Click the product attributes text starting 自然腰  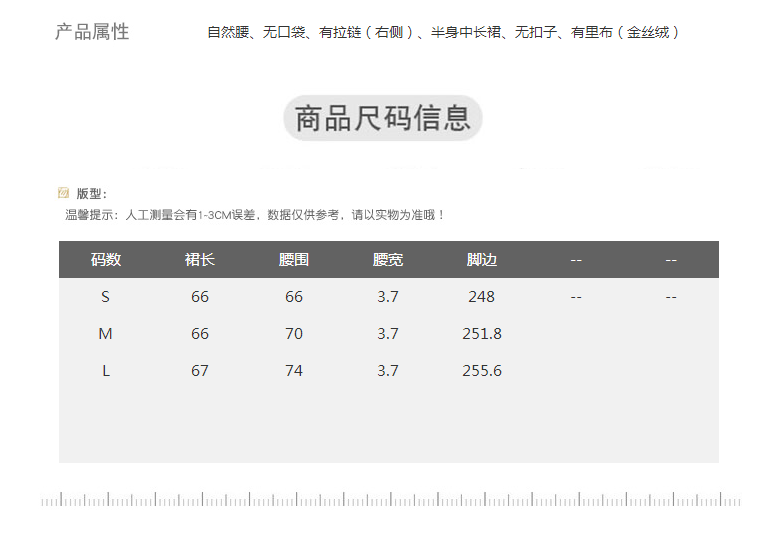tap(445, 32)
